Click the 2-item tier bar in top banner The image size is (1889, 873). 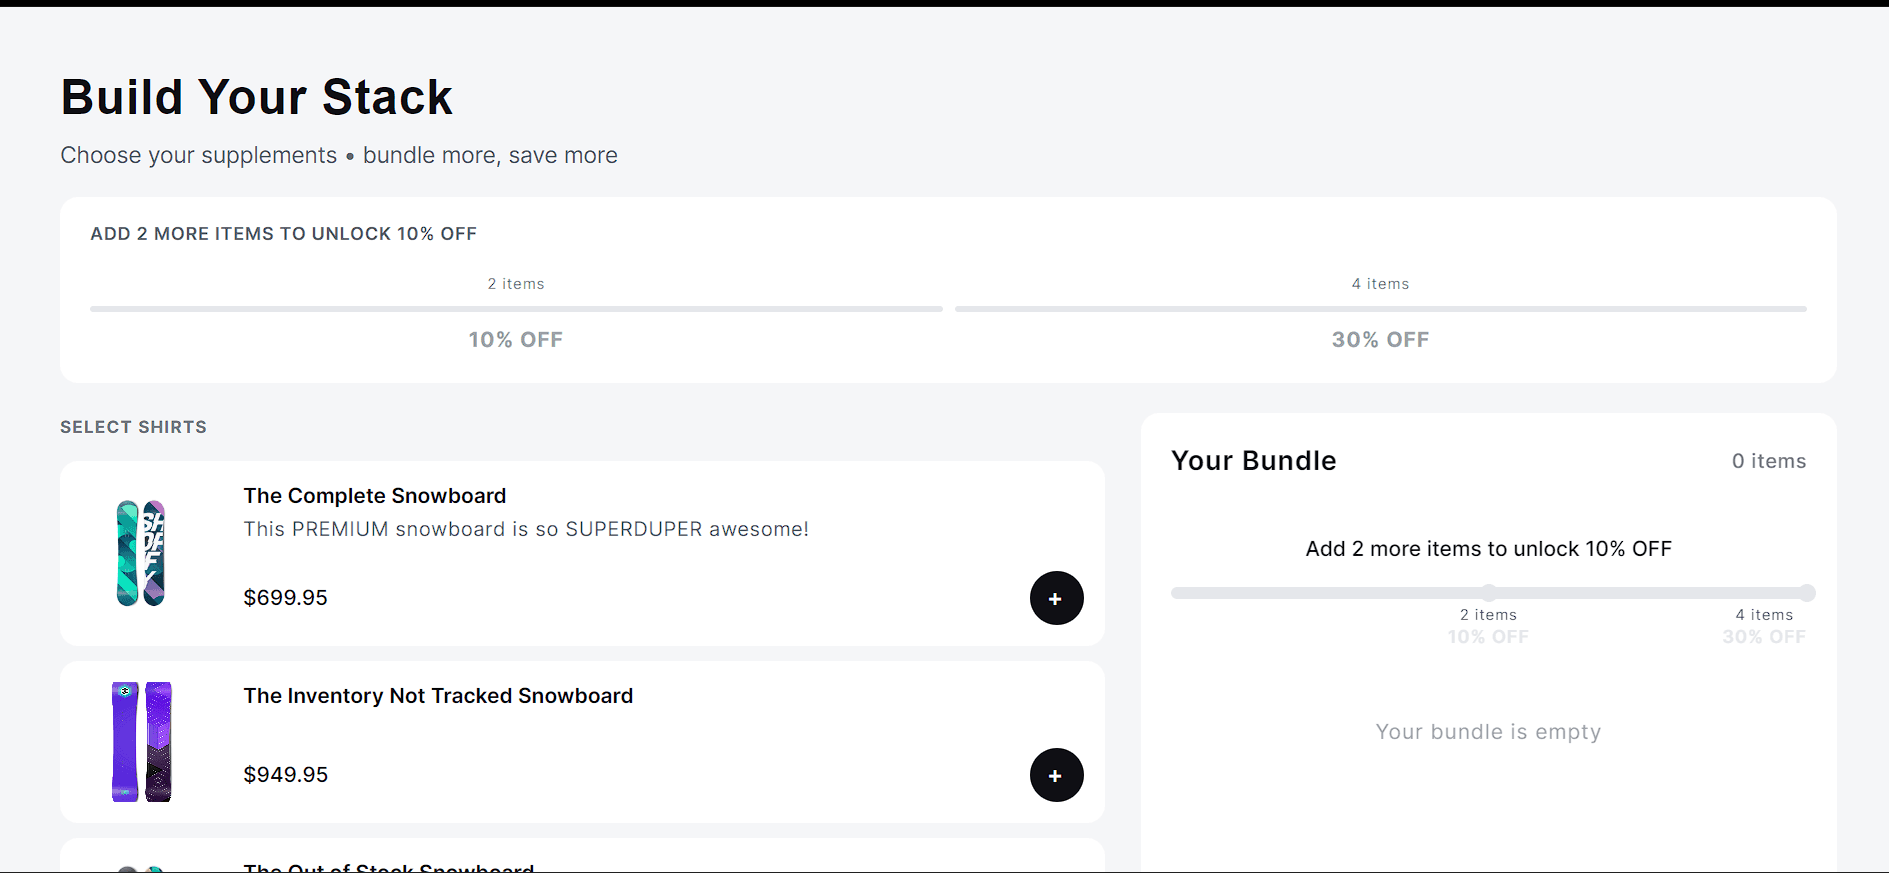(516, 309)
